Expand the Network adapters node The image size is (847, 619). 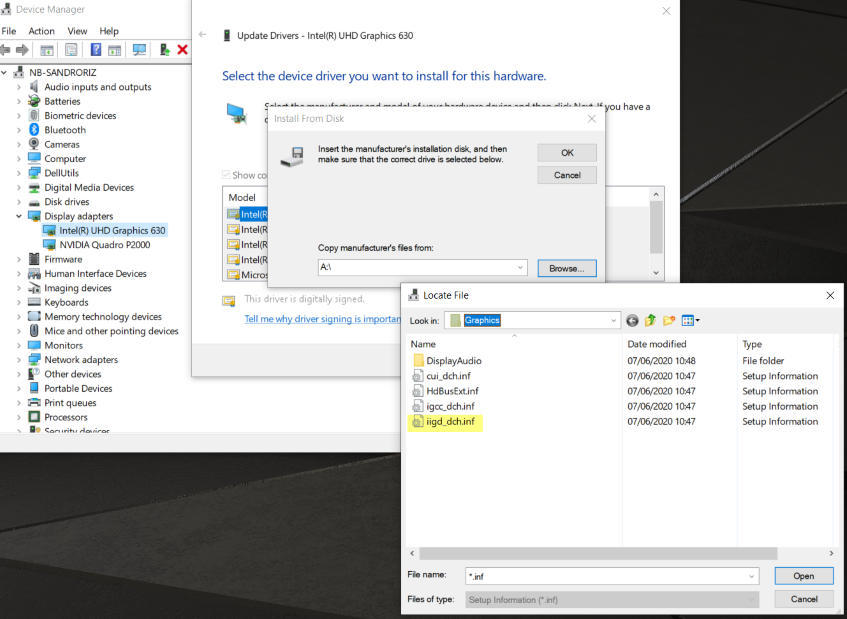tap(19, 360)
